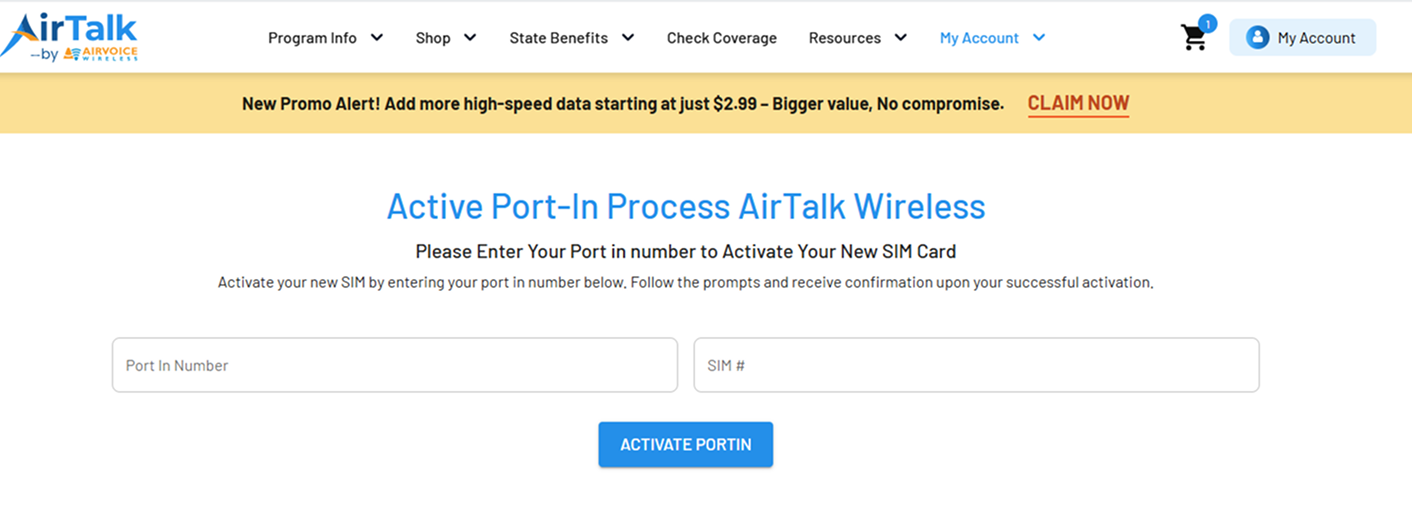Open the Shop menu
Screen dimensions: 1412x516
tap(433, 38)
